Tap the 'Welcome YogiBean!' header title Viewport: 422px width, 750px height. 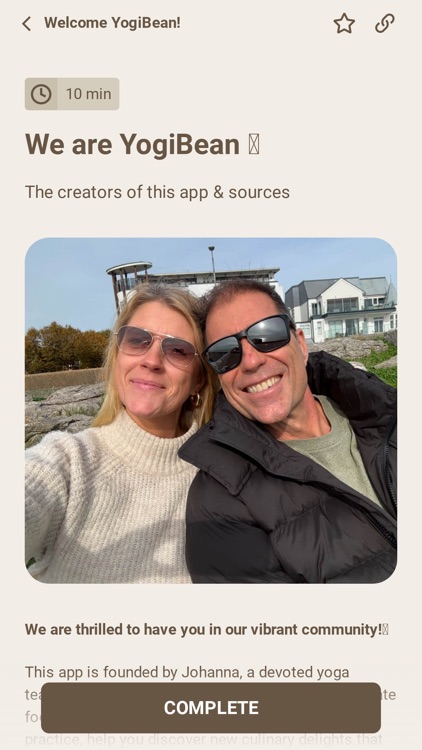pyautogui.click(x=112, y=23)
